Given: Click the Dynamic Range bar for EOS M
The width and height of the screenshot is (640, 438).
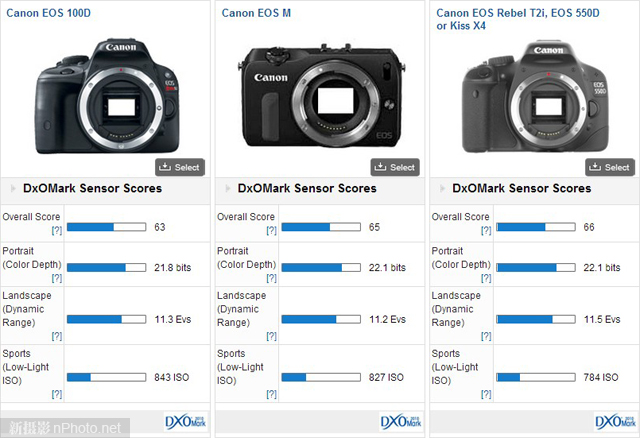Looking at the screenshot, I should coord(321,319).
